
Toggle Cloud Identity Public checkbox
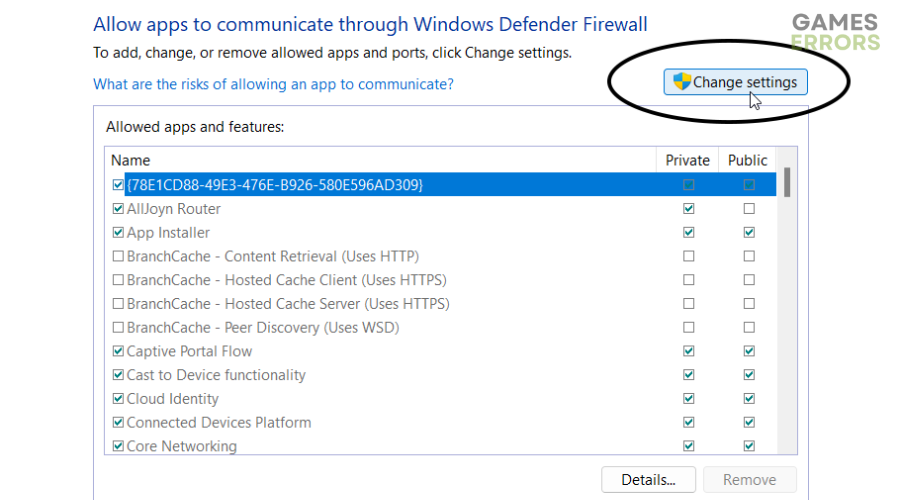[749, 399]
